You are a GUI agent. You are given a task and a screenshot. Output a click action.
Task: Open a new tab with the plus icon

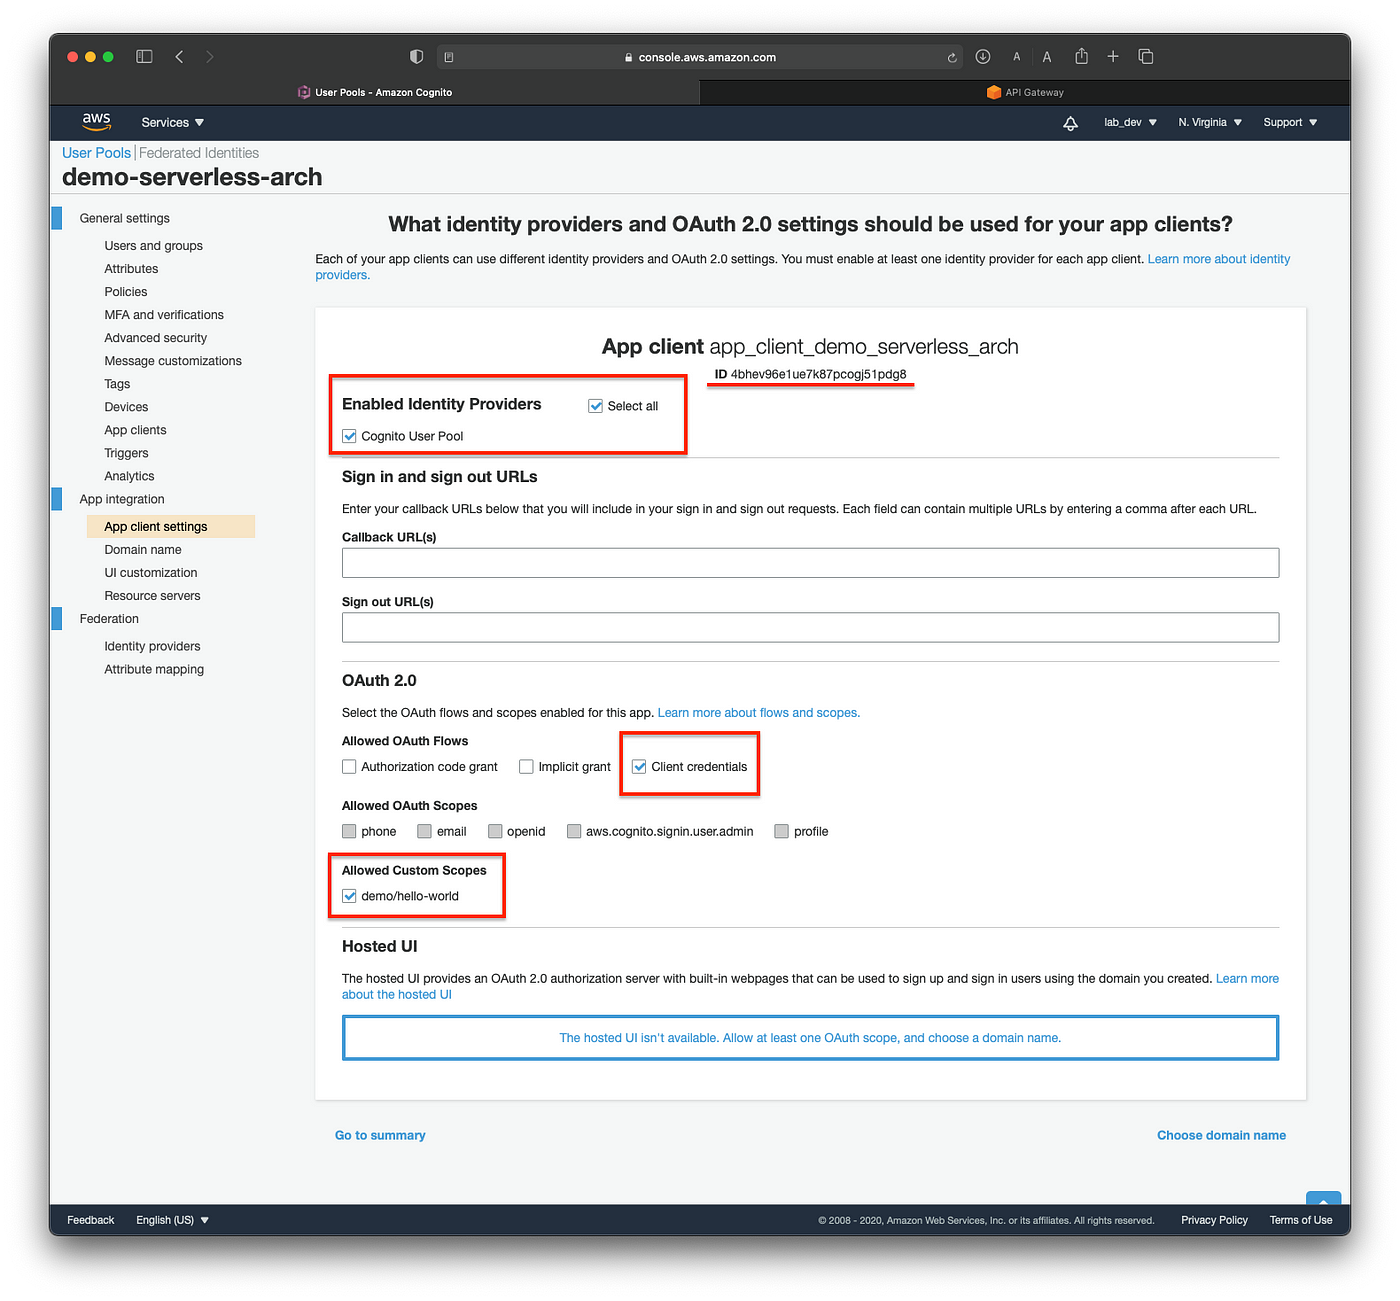coord(1113,57)
